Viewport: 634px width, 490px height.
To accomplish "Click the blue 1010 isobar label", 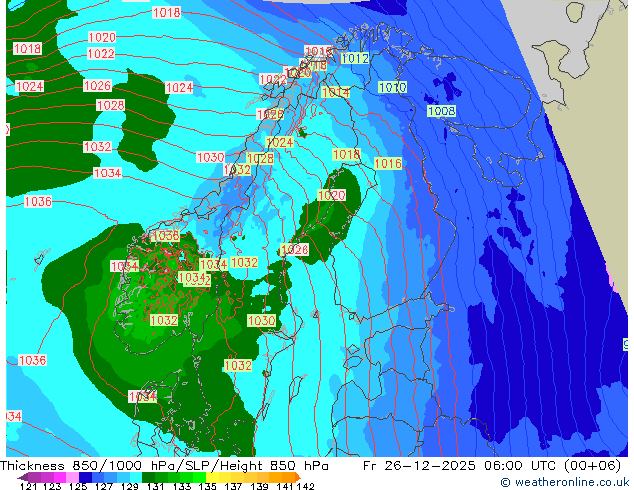I will pyautogui.click(x=393, y=87).
